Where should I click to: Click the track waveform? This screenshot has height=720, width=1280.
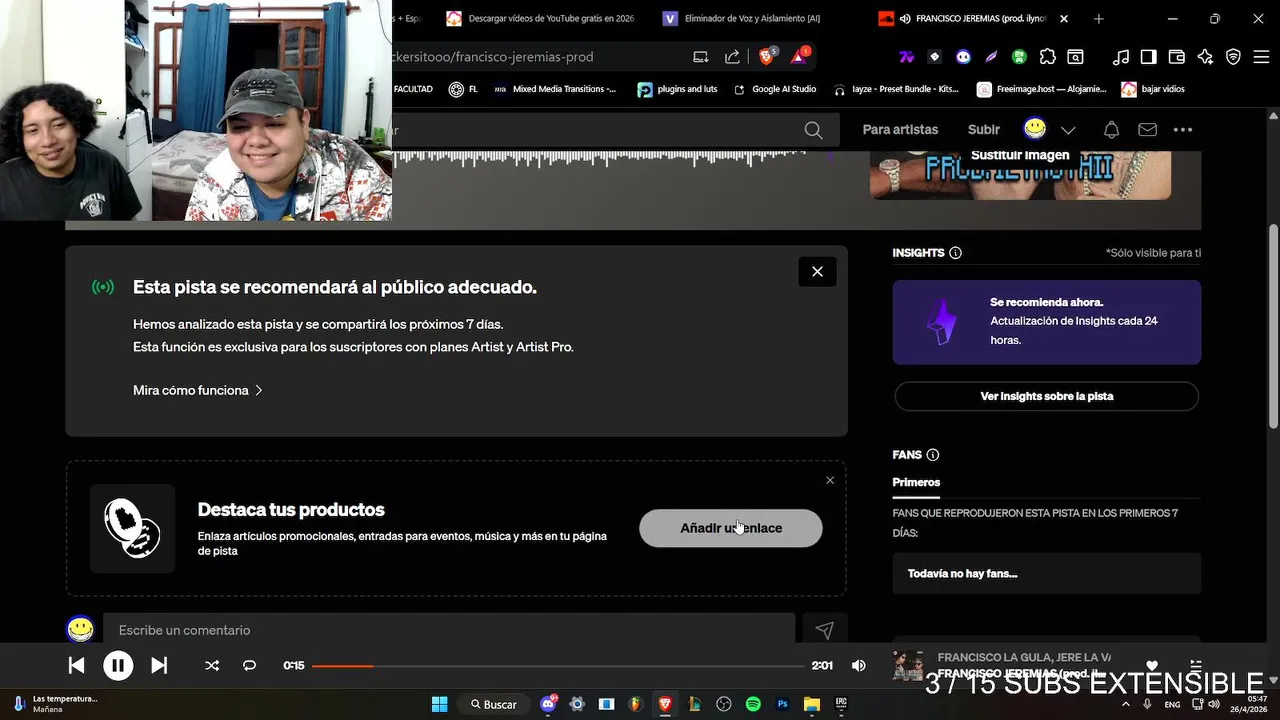600,157
